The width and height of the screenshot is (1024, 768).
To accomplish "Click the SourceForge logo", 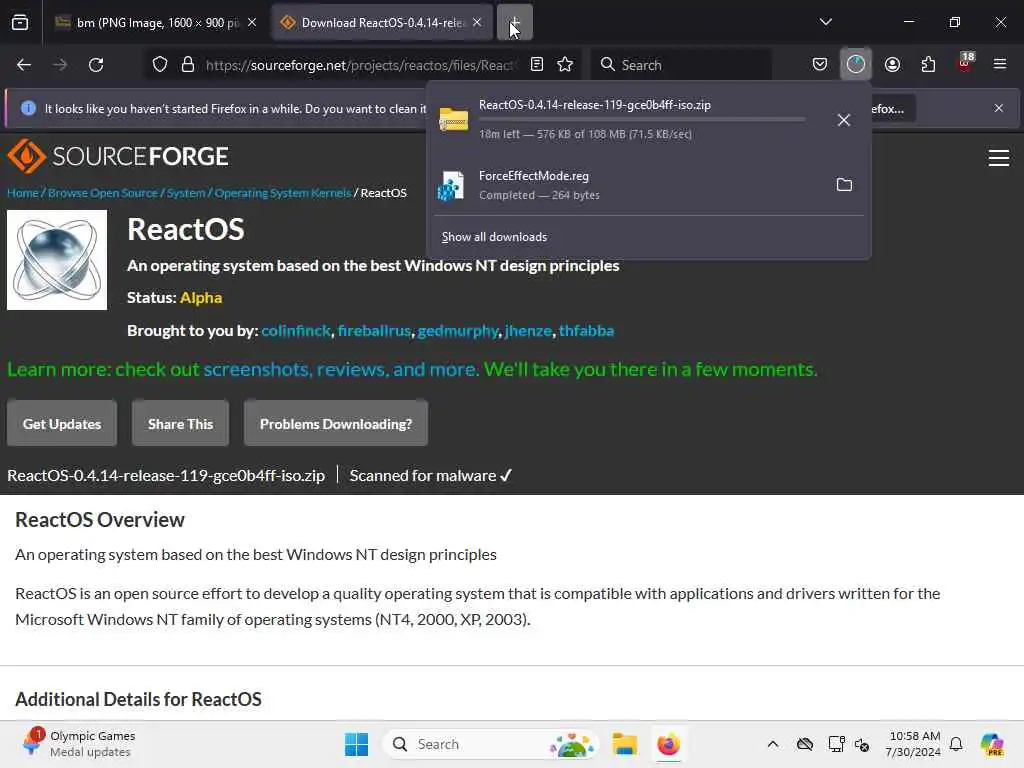I will (x=118, y=157).
